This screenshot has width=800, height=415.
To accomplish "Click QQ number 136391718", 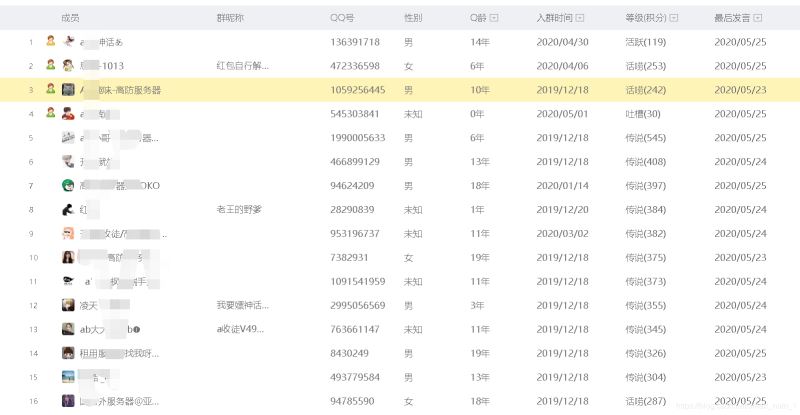I will [x=355, y=42].
